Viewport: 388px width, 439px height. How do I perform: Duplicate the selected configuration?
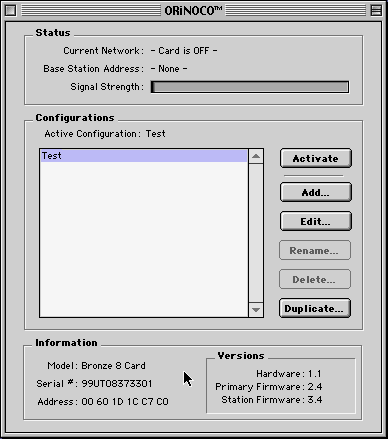coord(315,308)
